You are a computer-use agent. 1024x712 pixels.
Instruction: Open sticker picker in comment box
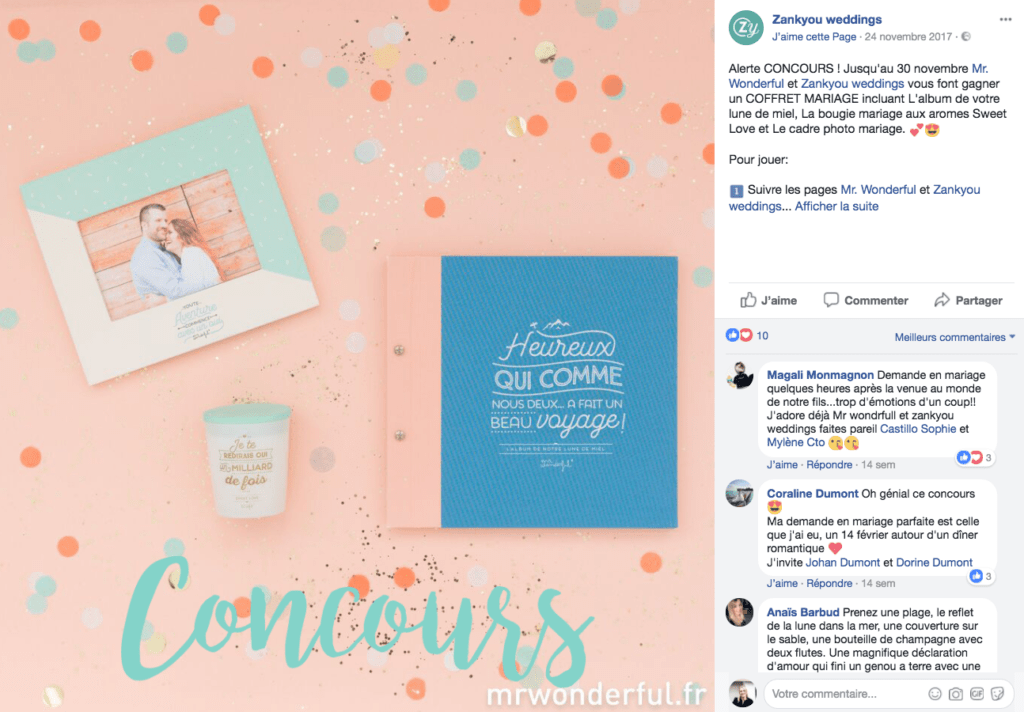(997, 694)
